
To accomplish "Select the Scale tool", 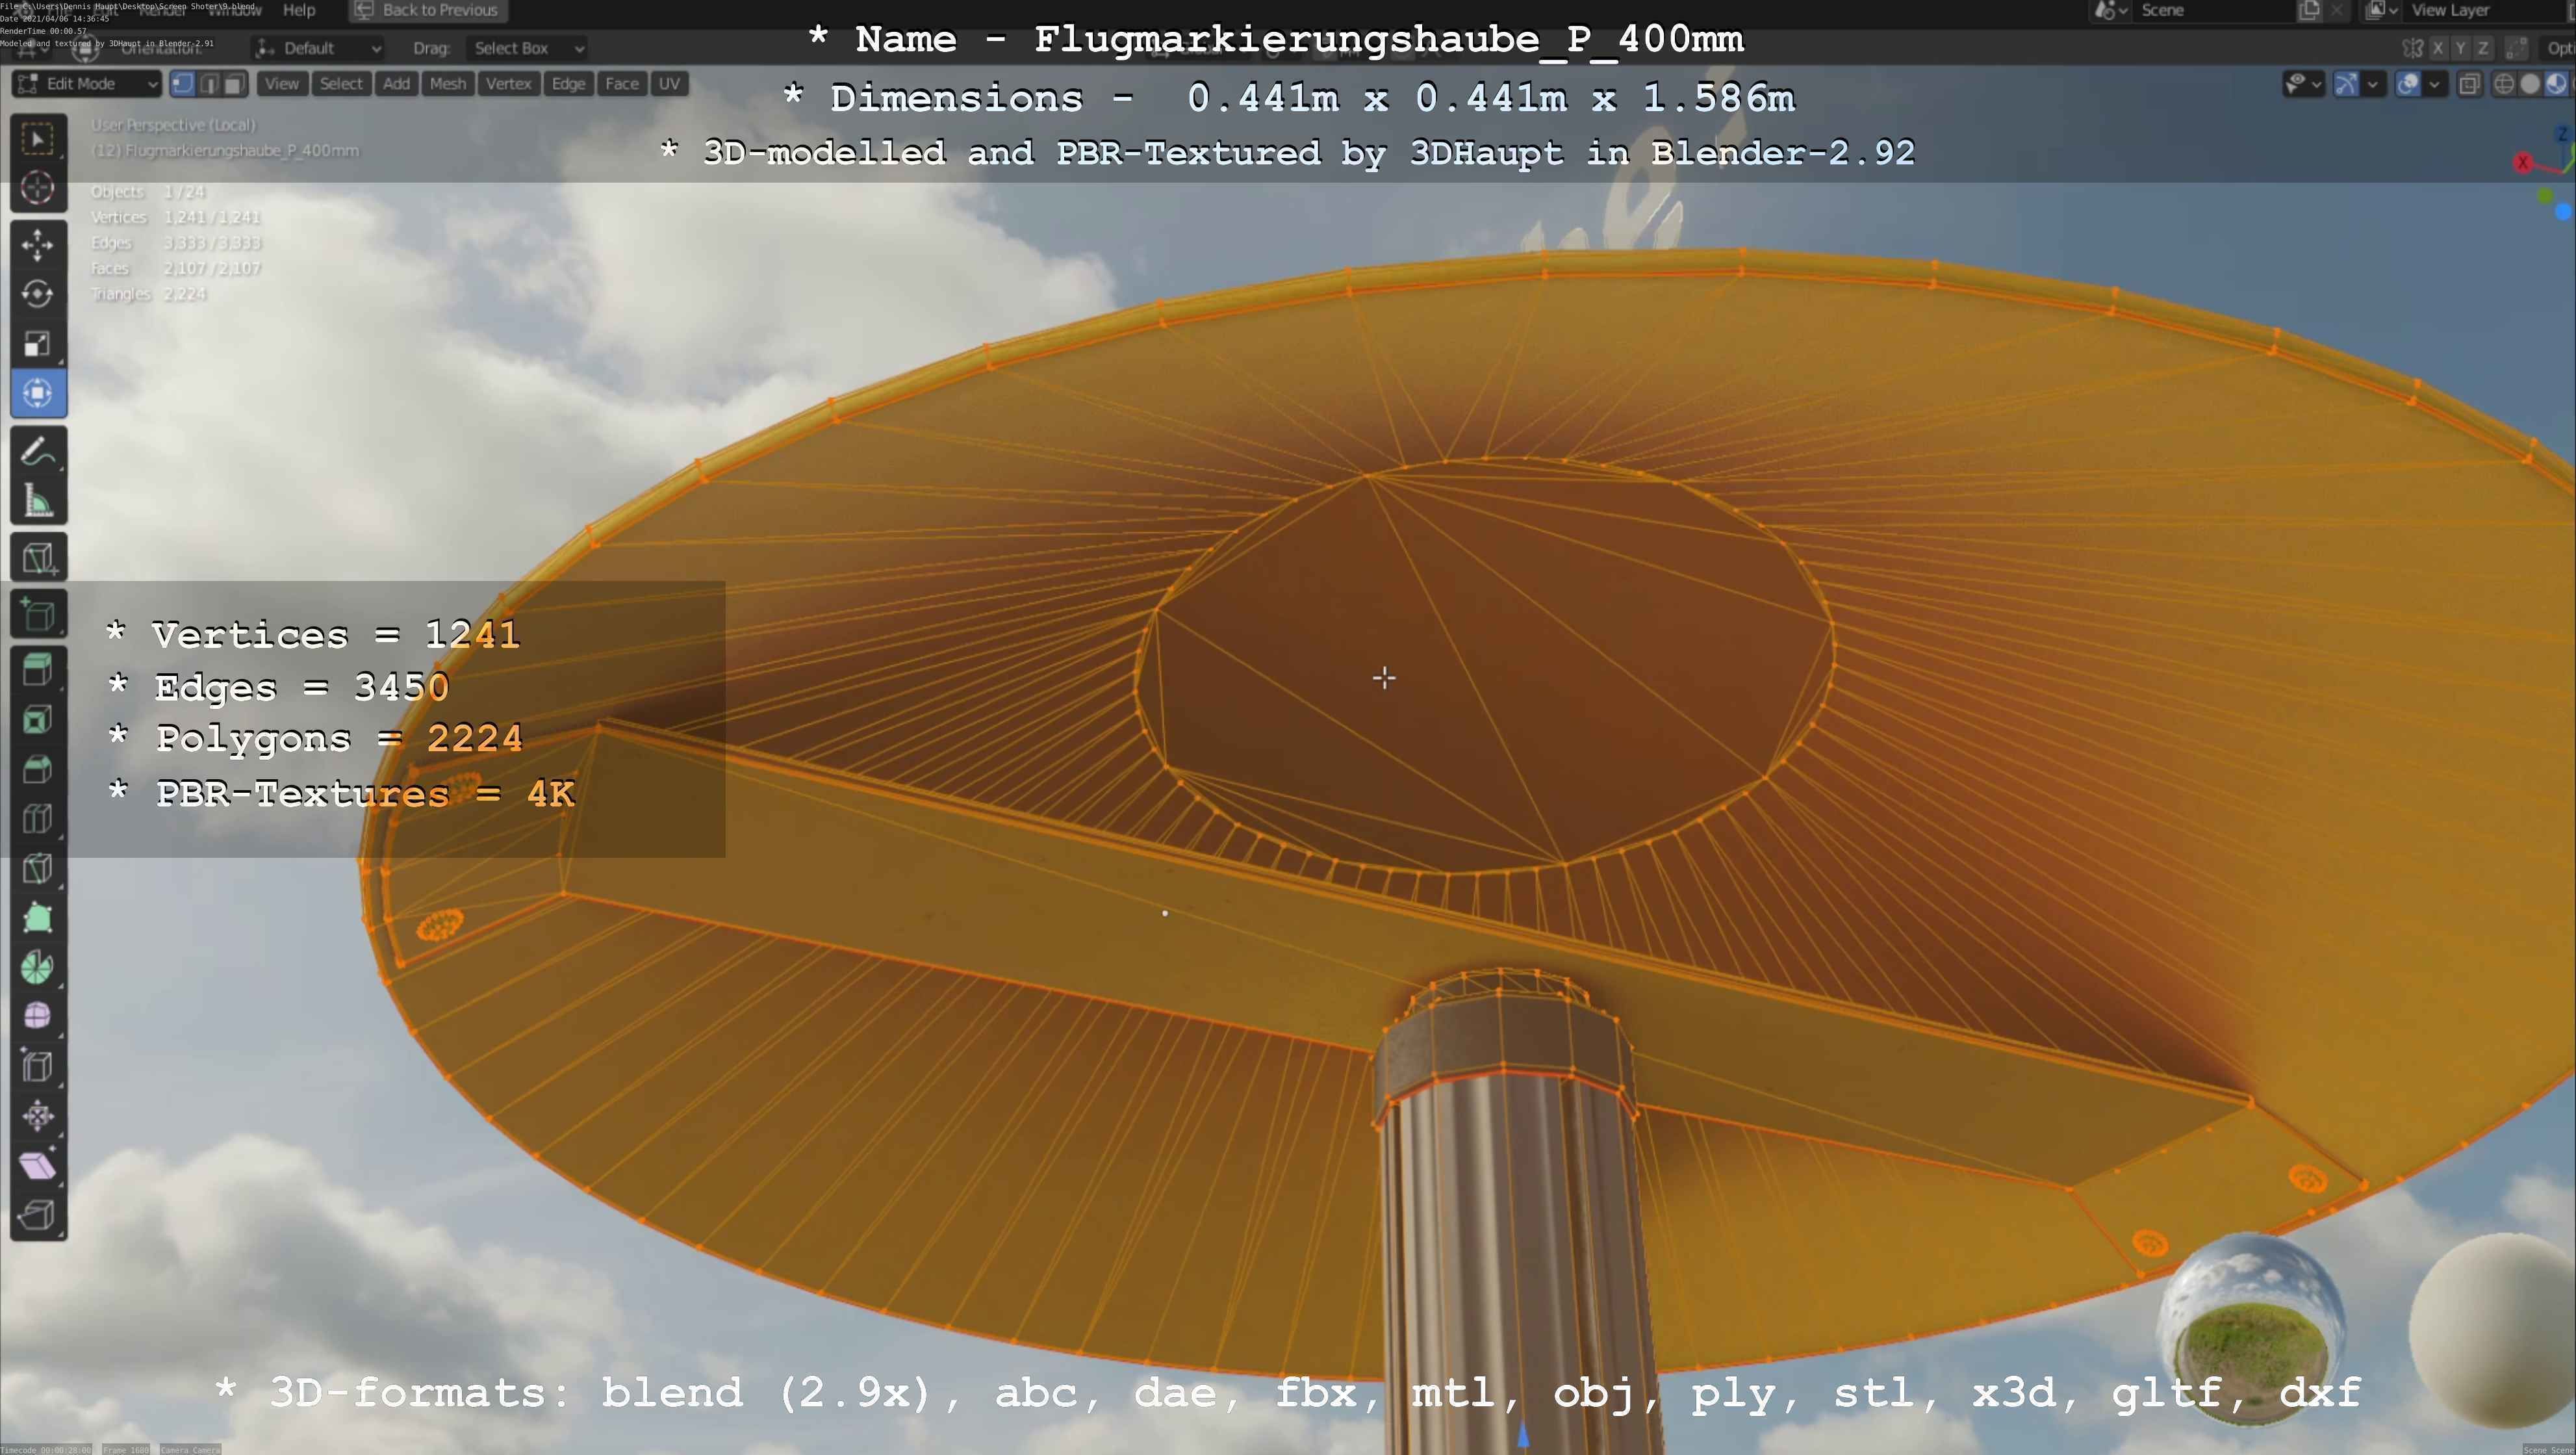I will (38, 344).
